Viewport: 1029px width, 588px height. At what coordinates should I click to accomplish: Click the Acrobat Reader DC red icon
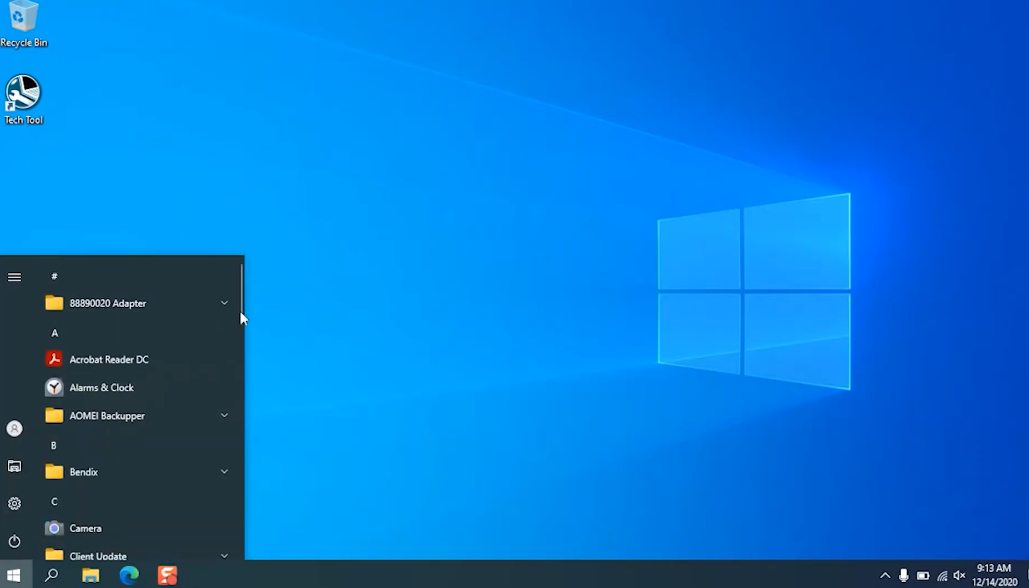54,359
